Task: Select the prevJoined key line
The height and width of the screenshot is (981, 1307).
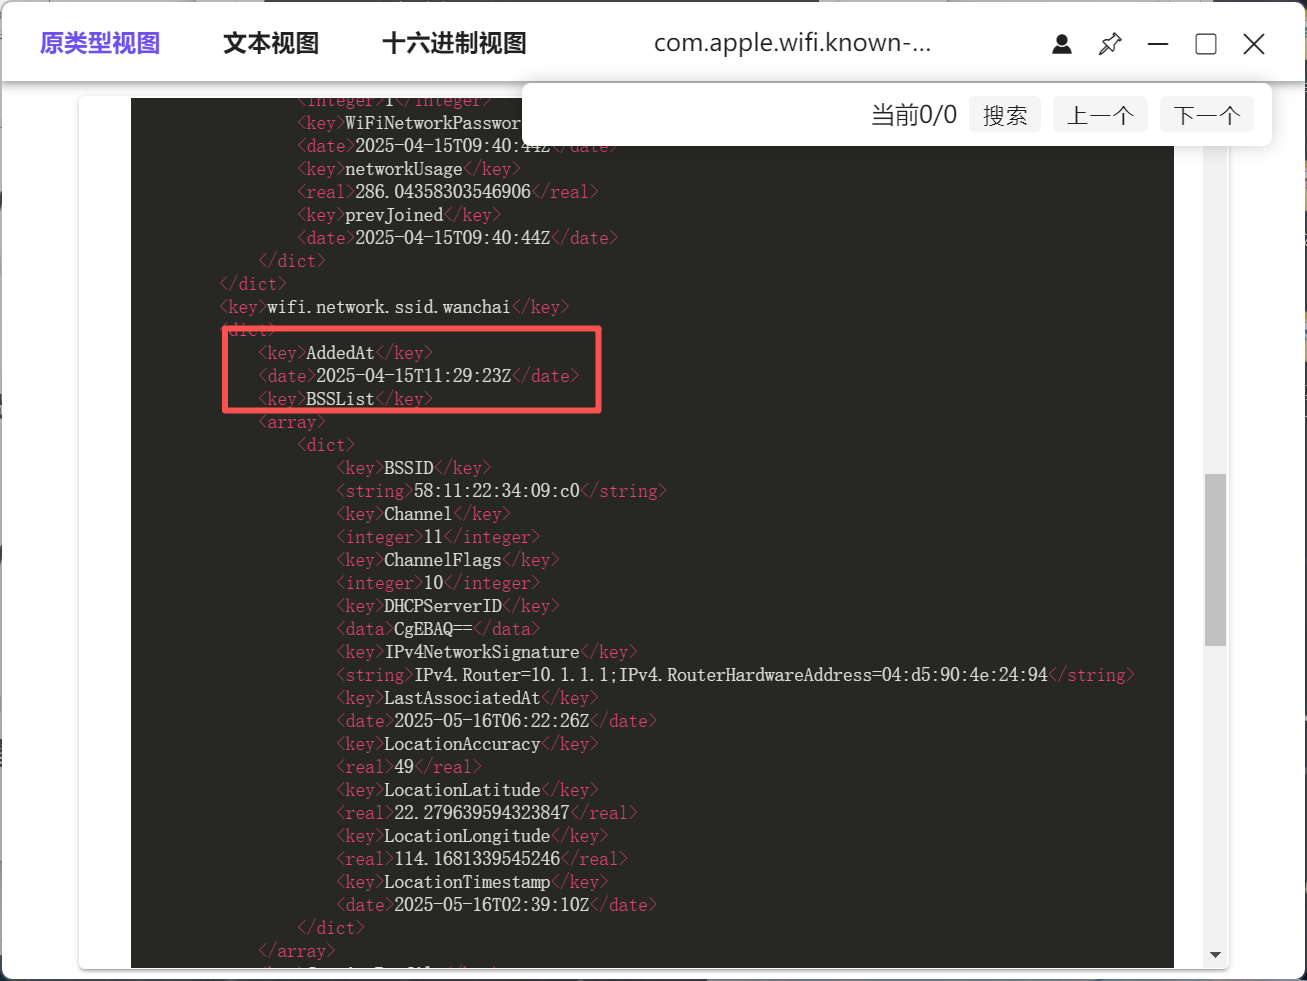Action: tap(399, 215)
